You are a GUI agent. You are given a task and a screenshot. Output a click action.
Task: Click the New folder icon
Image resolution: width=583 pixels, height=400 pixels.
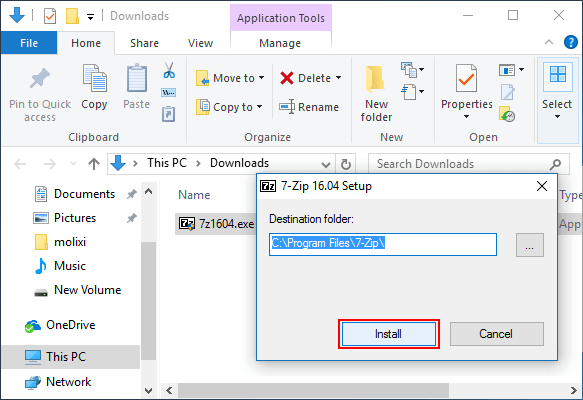coord(375,79)
